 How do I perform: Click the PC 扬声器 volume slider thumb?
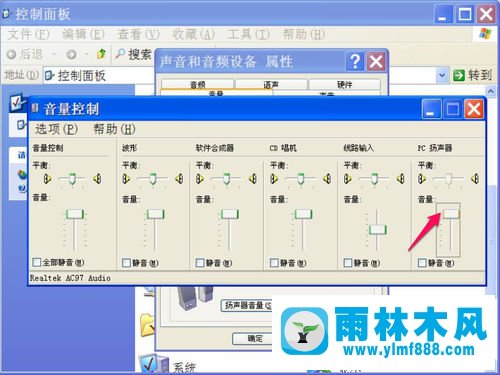point(451,214)
